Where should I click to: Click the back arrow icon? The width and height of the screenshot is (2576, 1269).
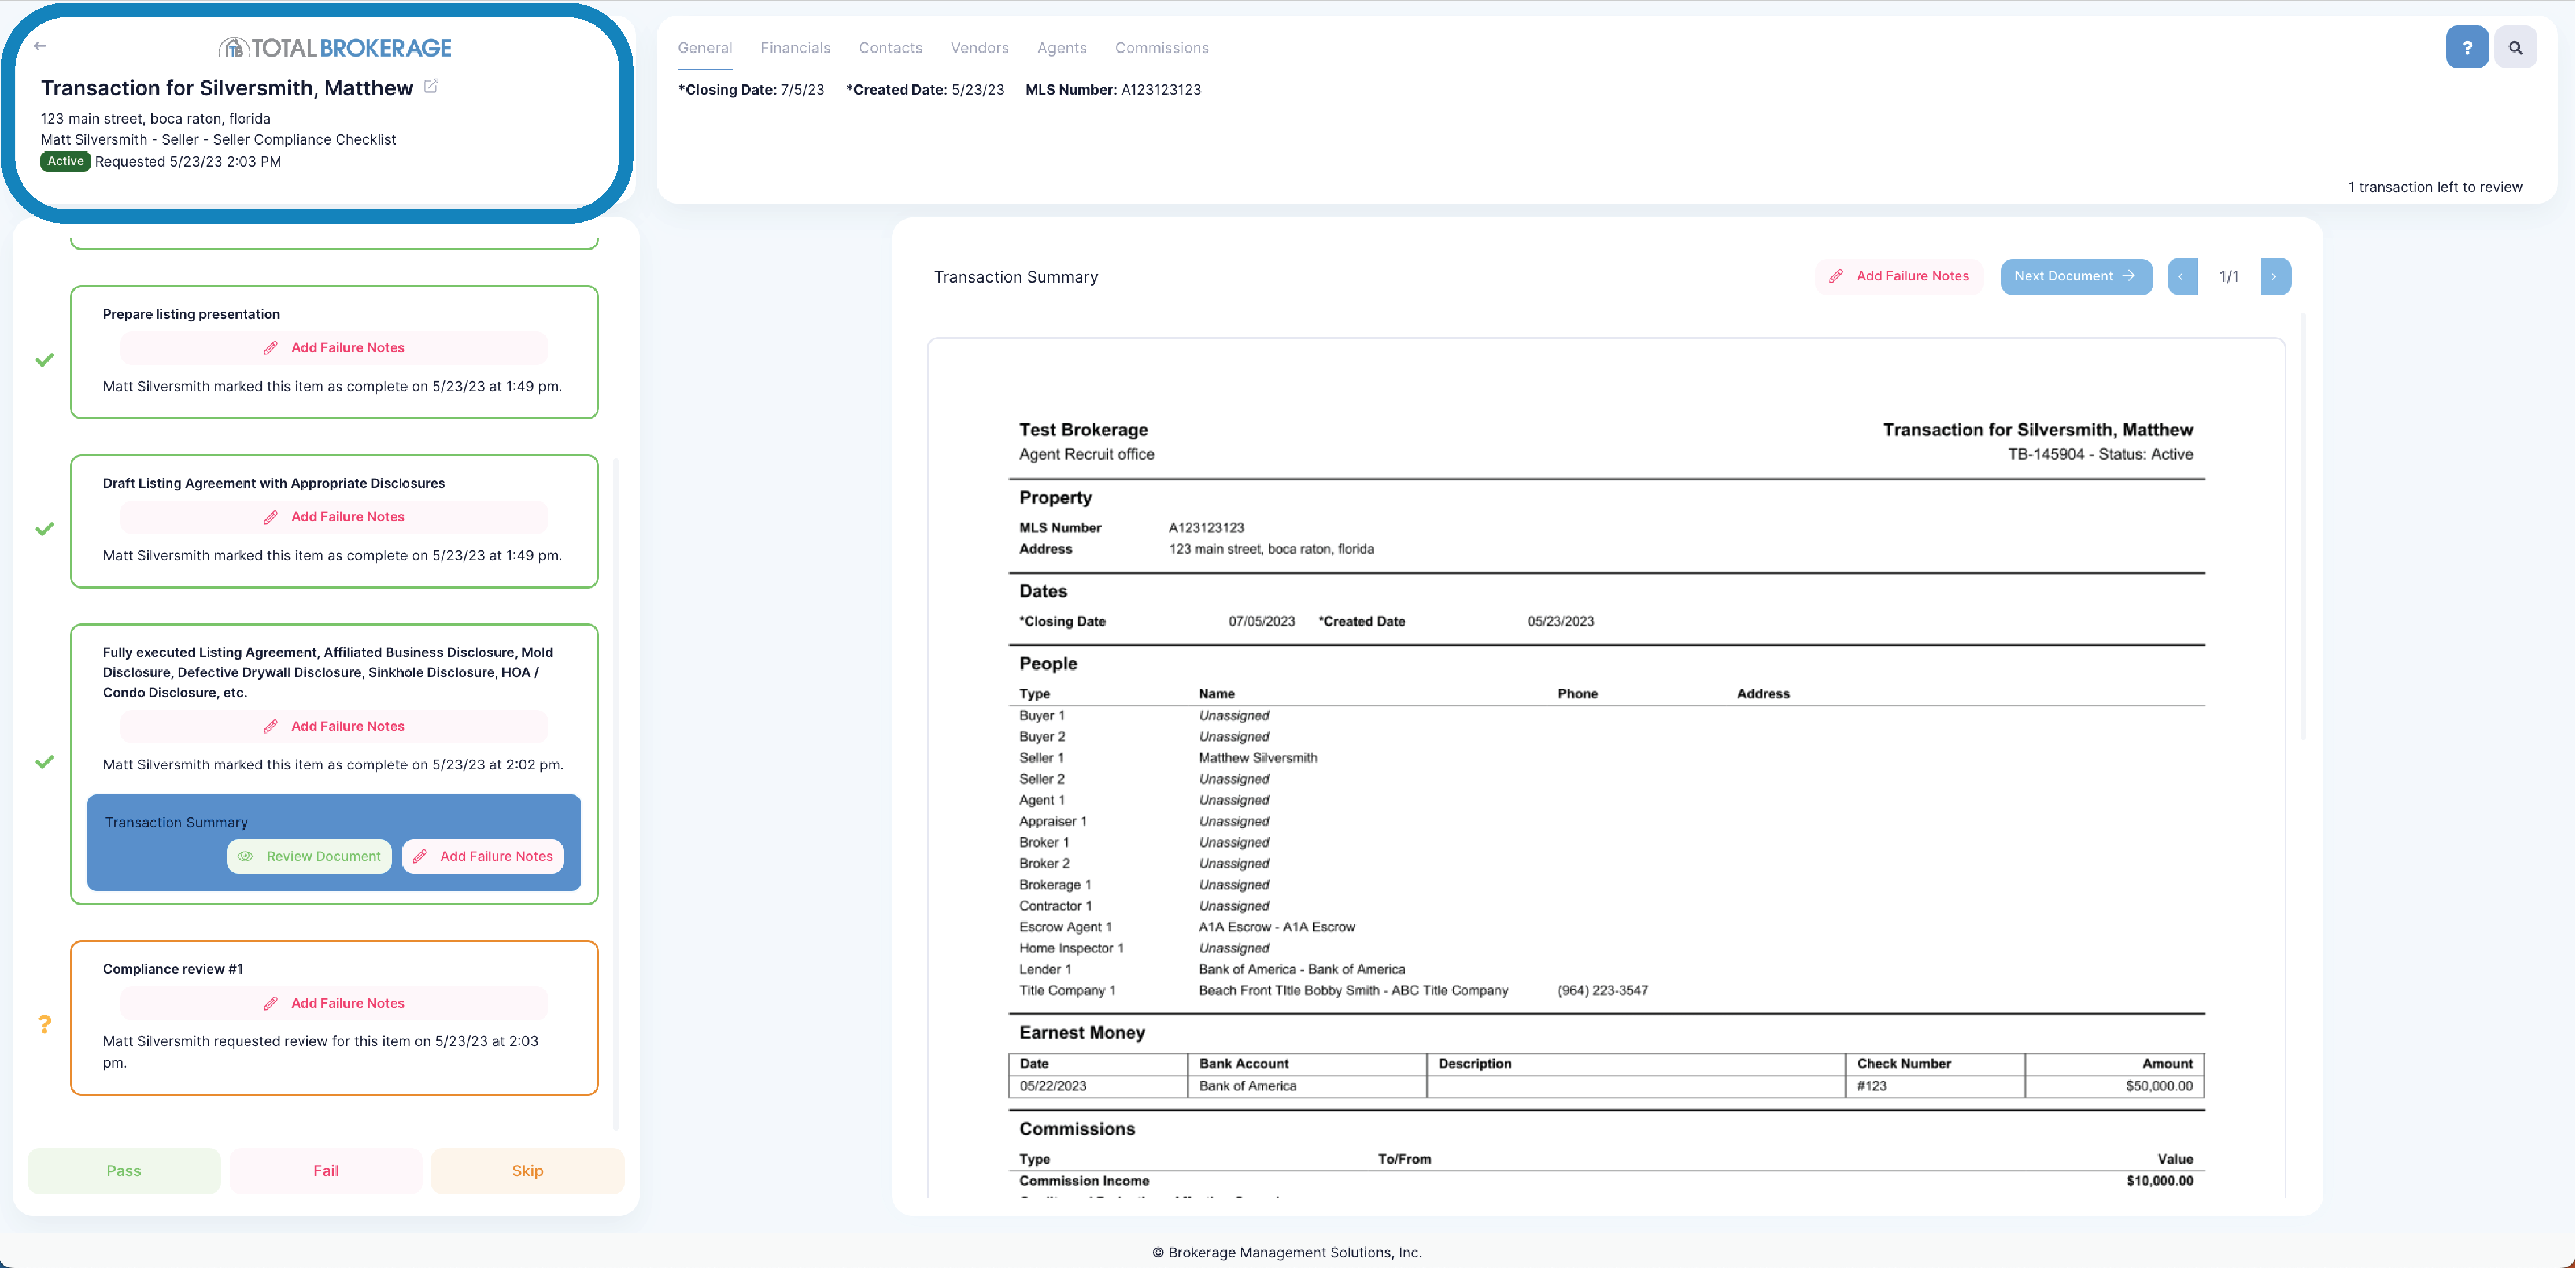40,46
